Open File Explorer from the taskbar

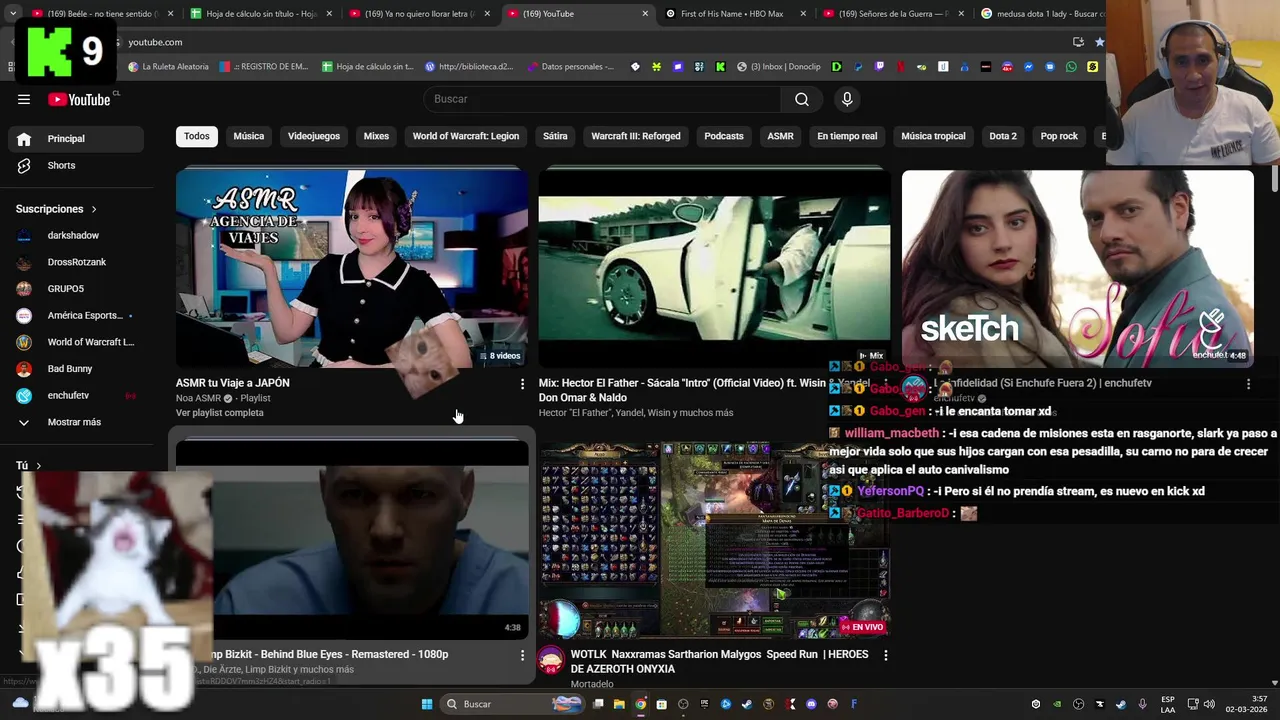pyautogui.click(x=619, y=704)
